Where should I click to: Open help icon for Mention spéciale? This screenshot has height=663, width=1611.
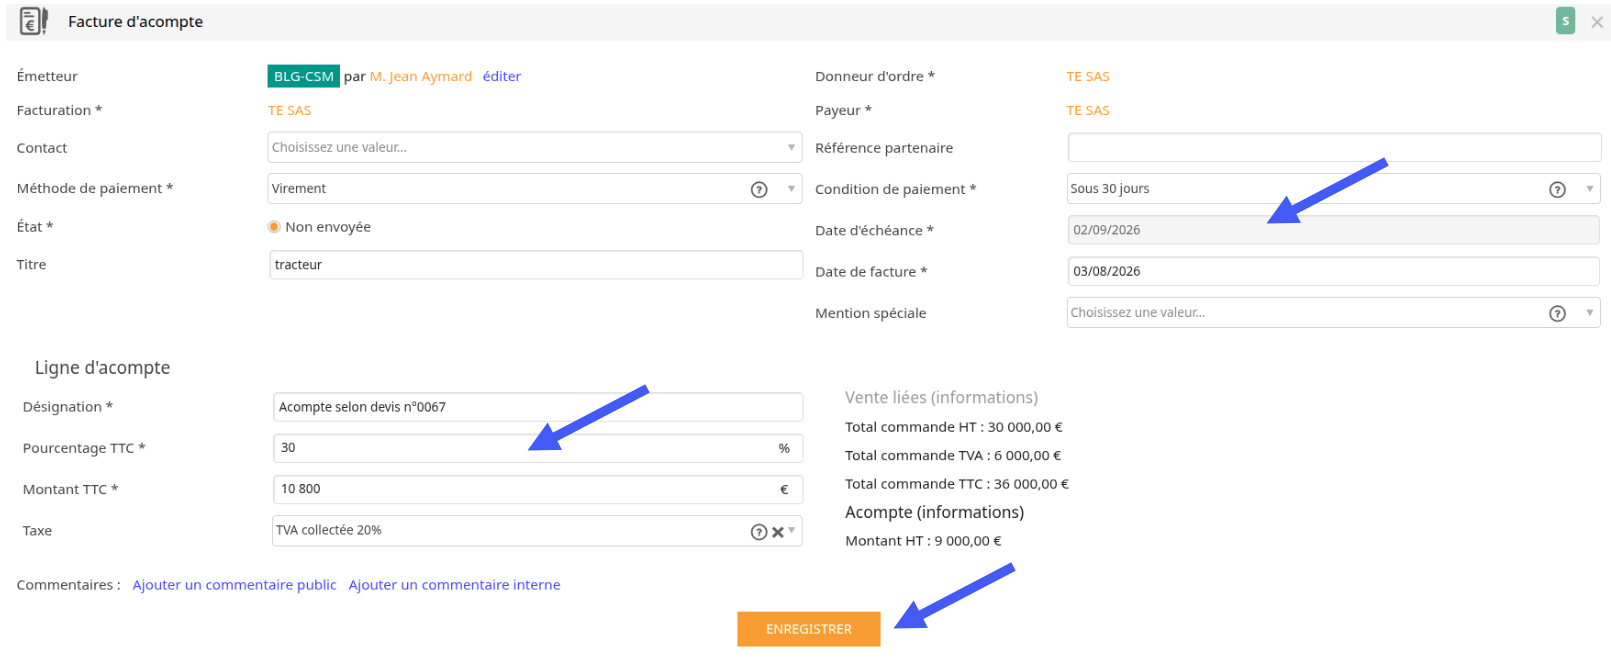point(1557,313)
